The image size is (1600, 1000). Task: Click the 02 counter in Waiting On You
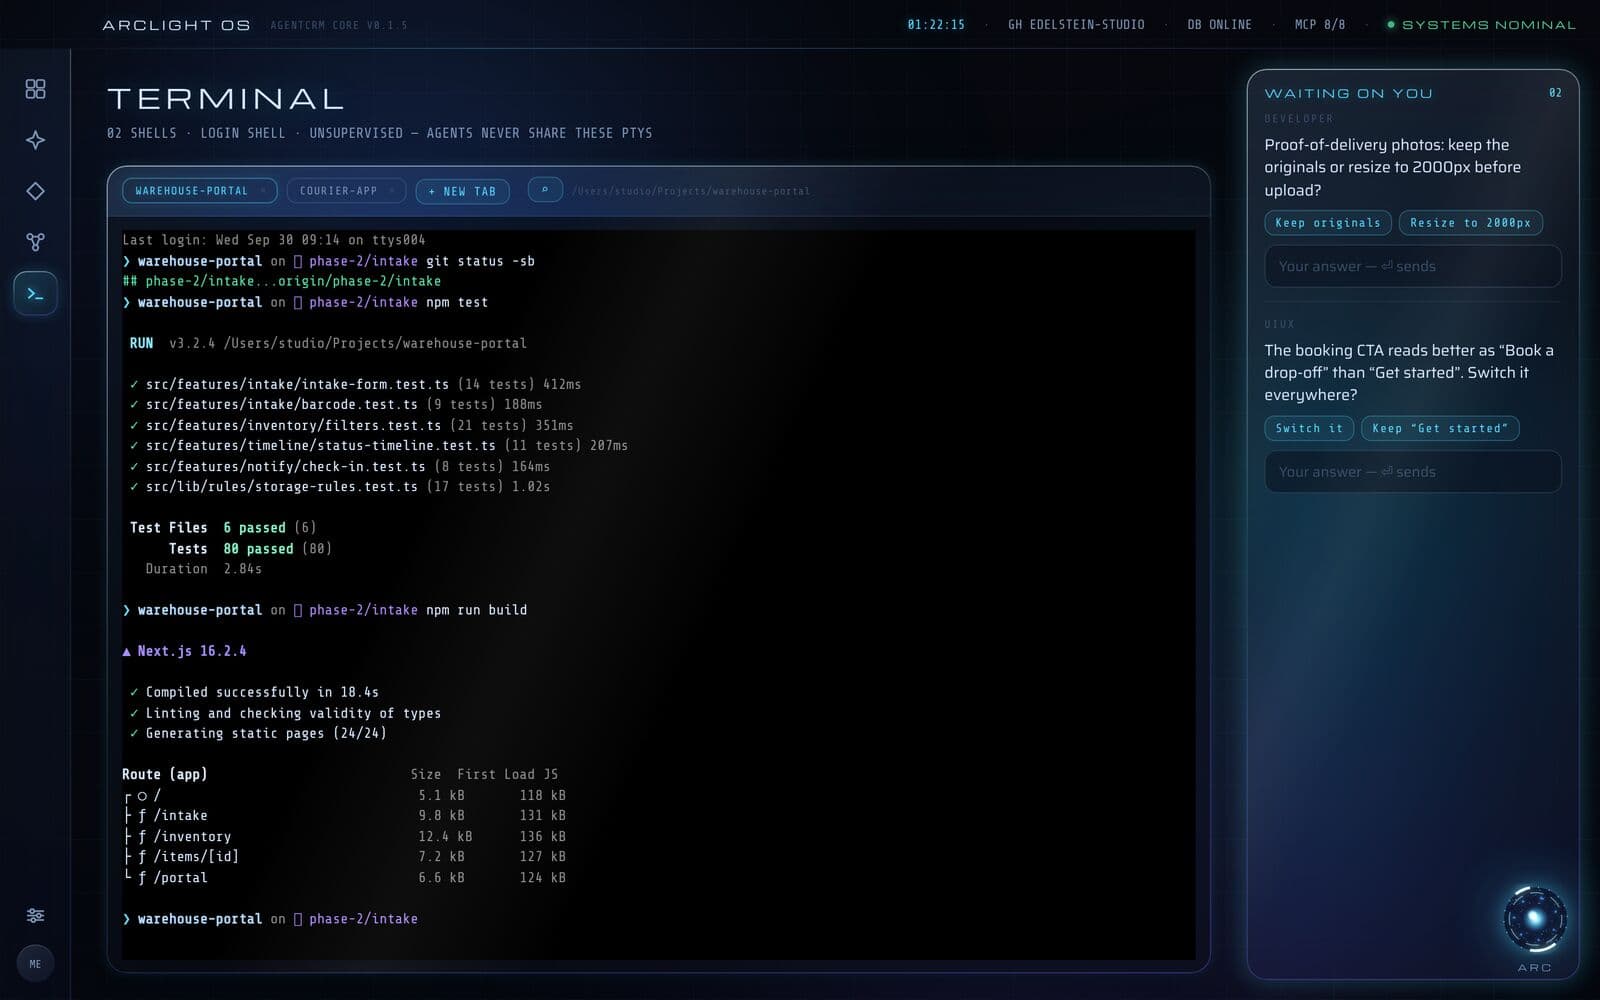pos(1555,93)
